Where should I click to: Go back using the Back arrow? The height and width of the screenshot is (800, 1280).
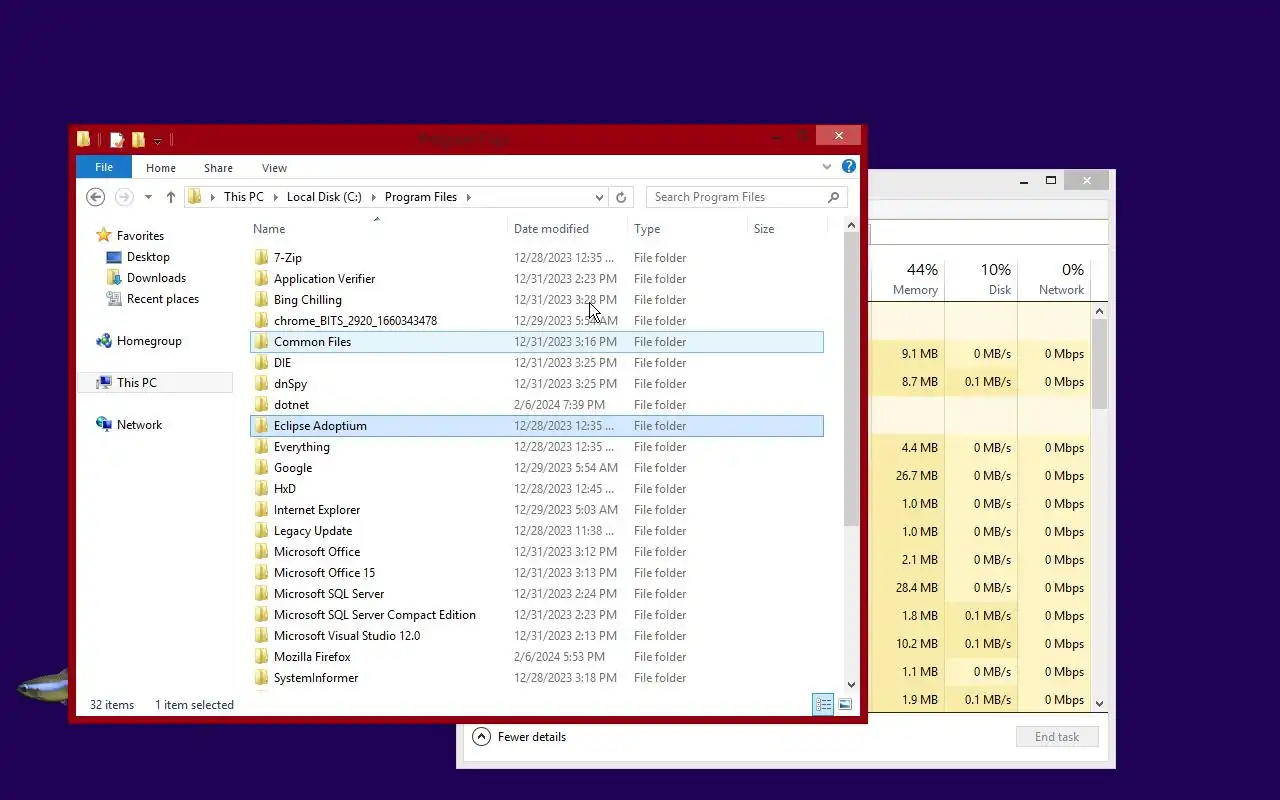pos(96,197)
